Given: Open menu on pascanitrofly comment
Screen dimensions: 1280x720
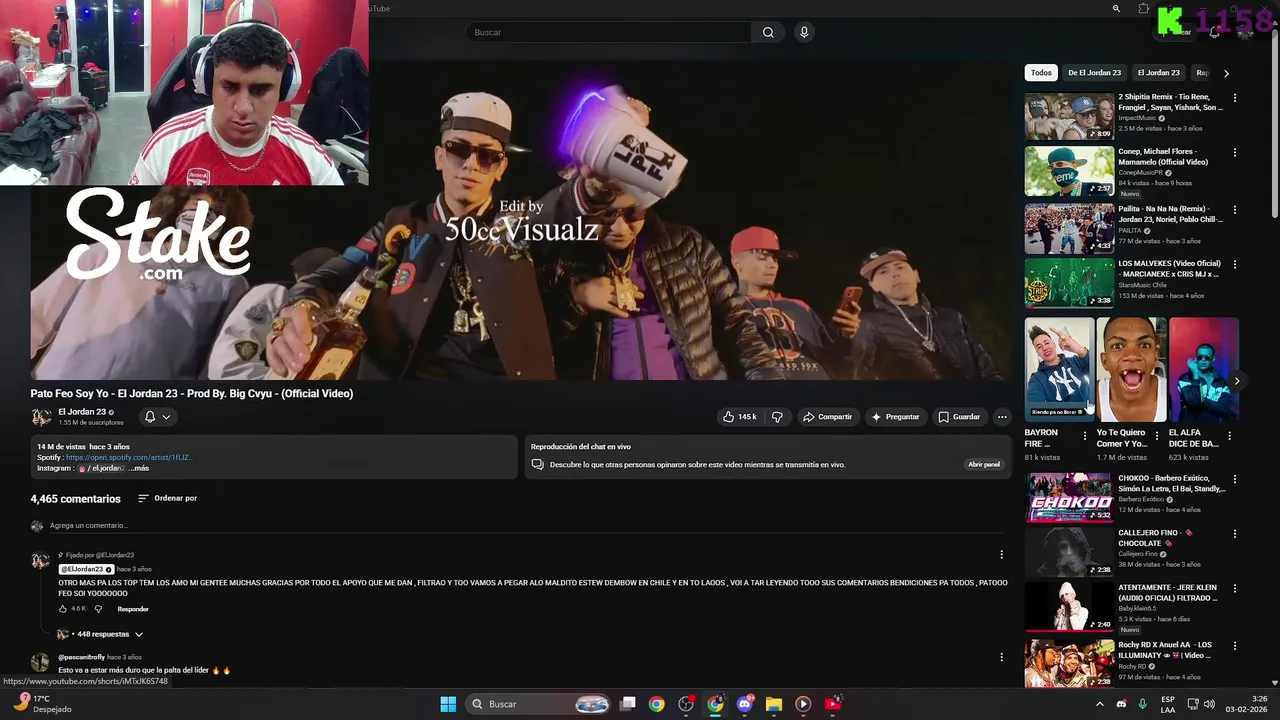Looking at the screenshot, I should [x=1001, y=657].
